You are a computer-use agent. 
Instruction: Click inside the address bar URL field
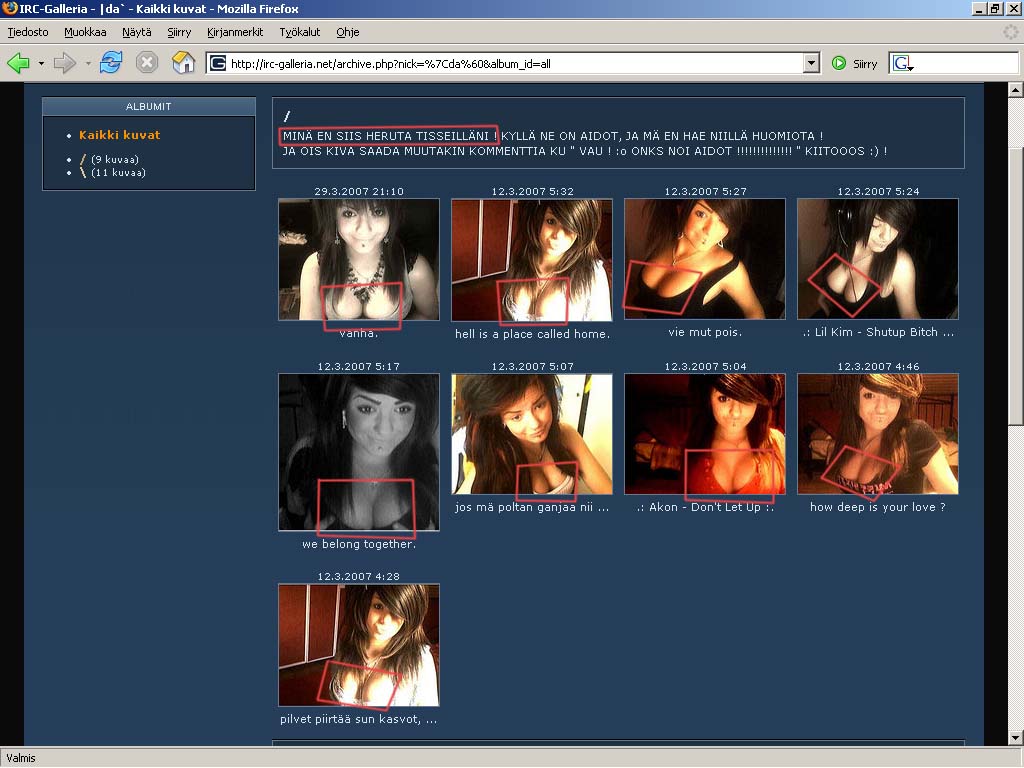point(500,63)
